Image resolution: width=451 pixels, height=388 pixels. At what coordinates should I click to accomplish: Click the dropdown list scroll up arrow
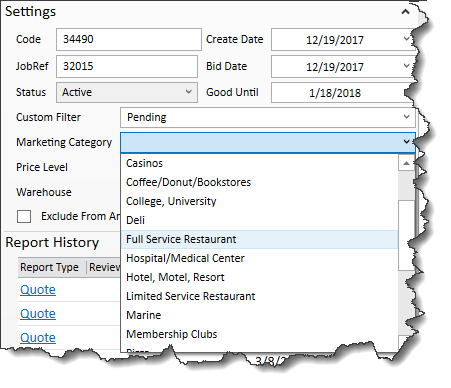406,163
